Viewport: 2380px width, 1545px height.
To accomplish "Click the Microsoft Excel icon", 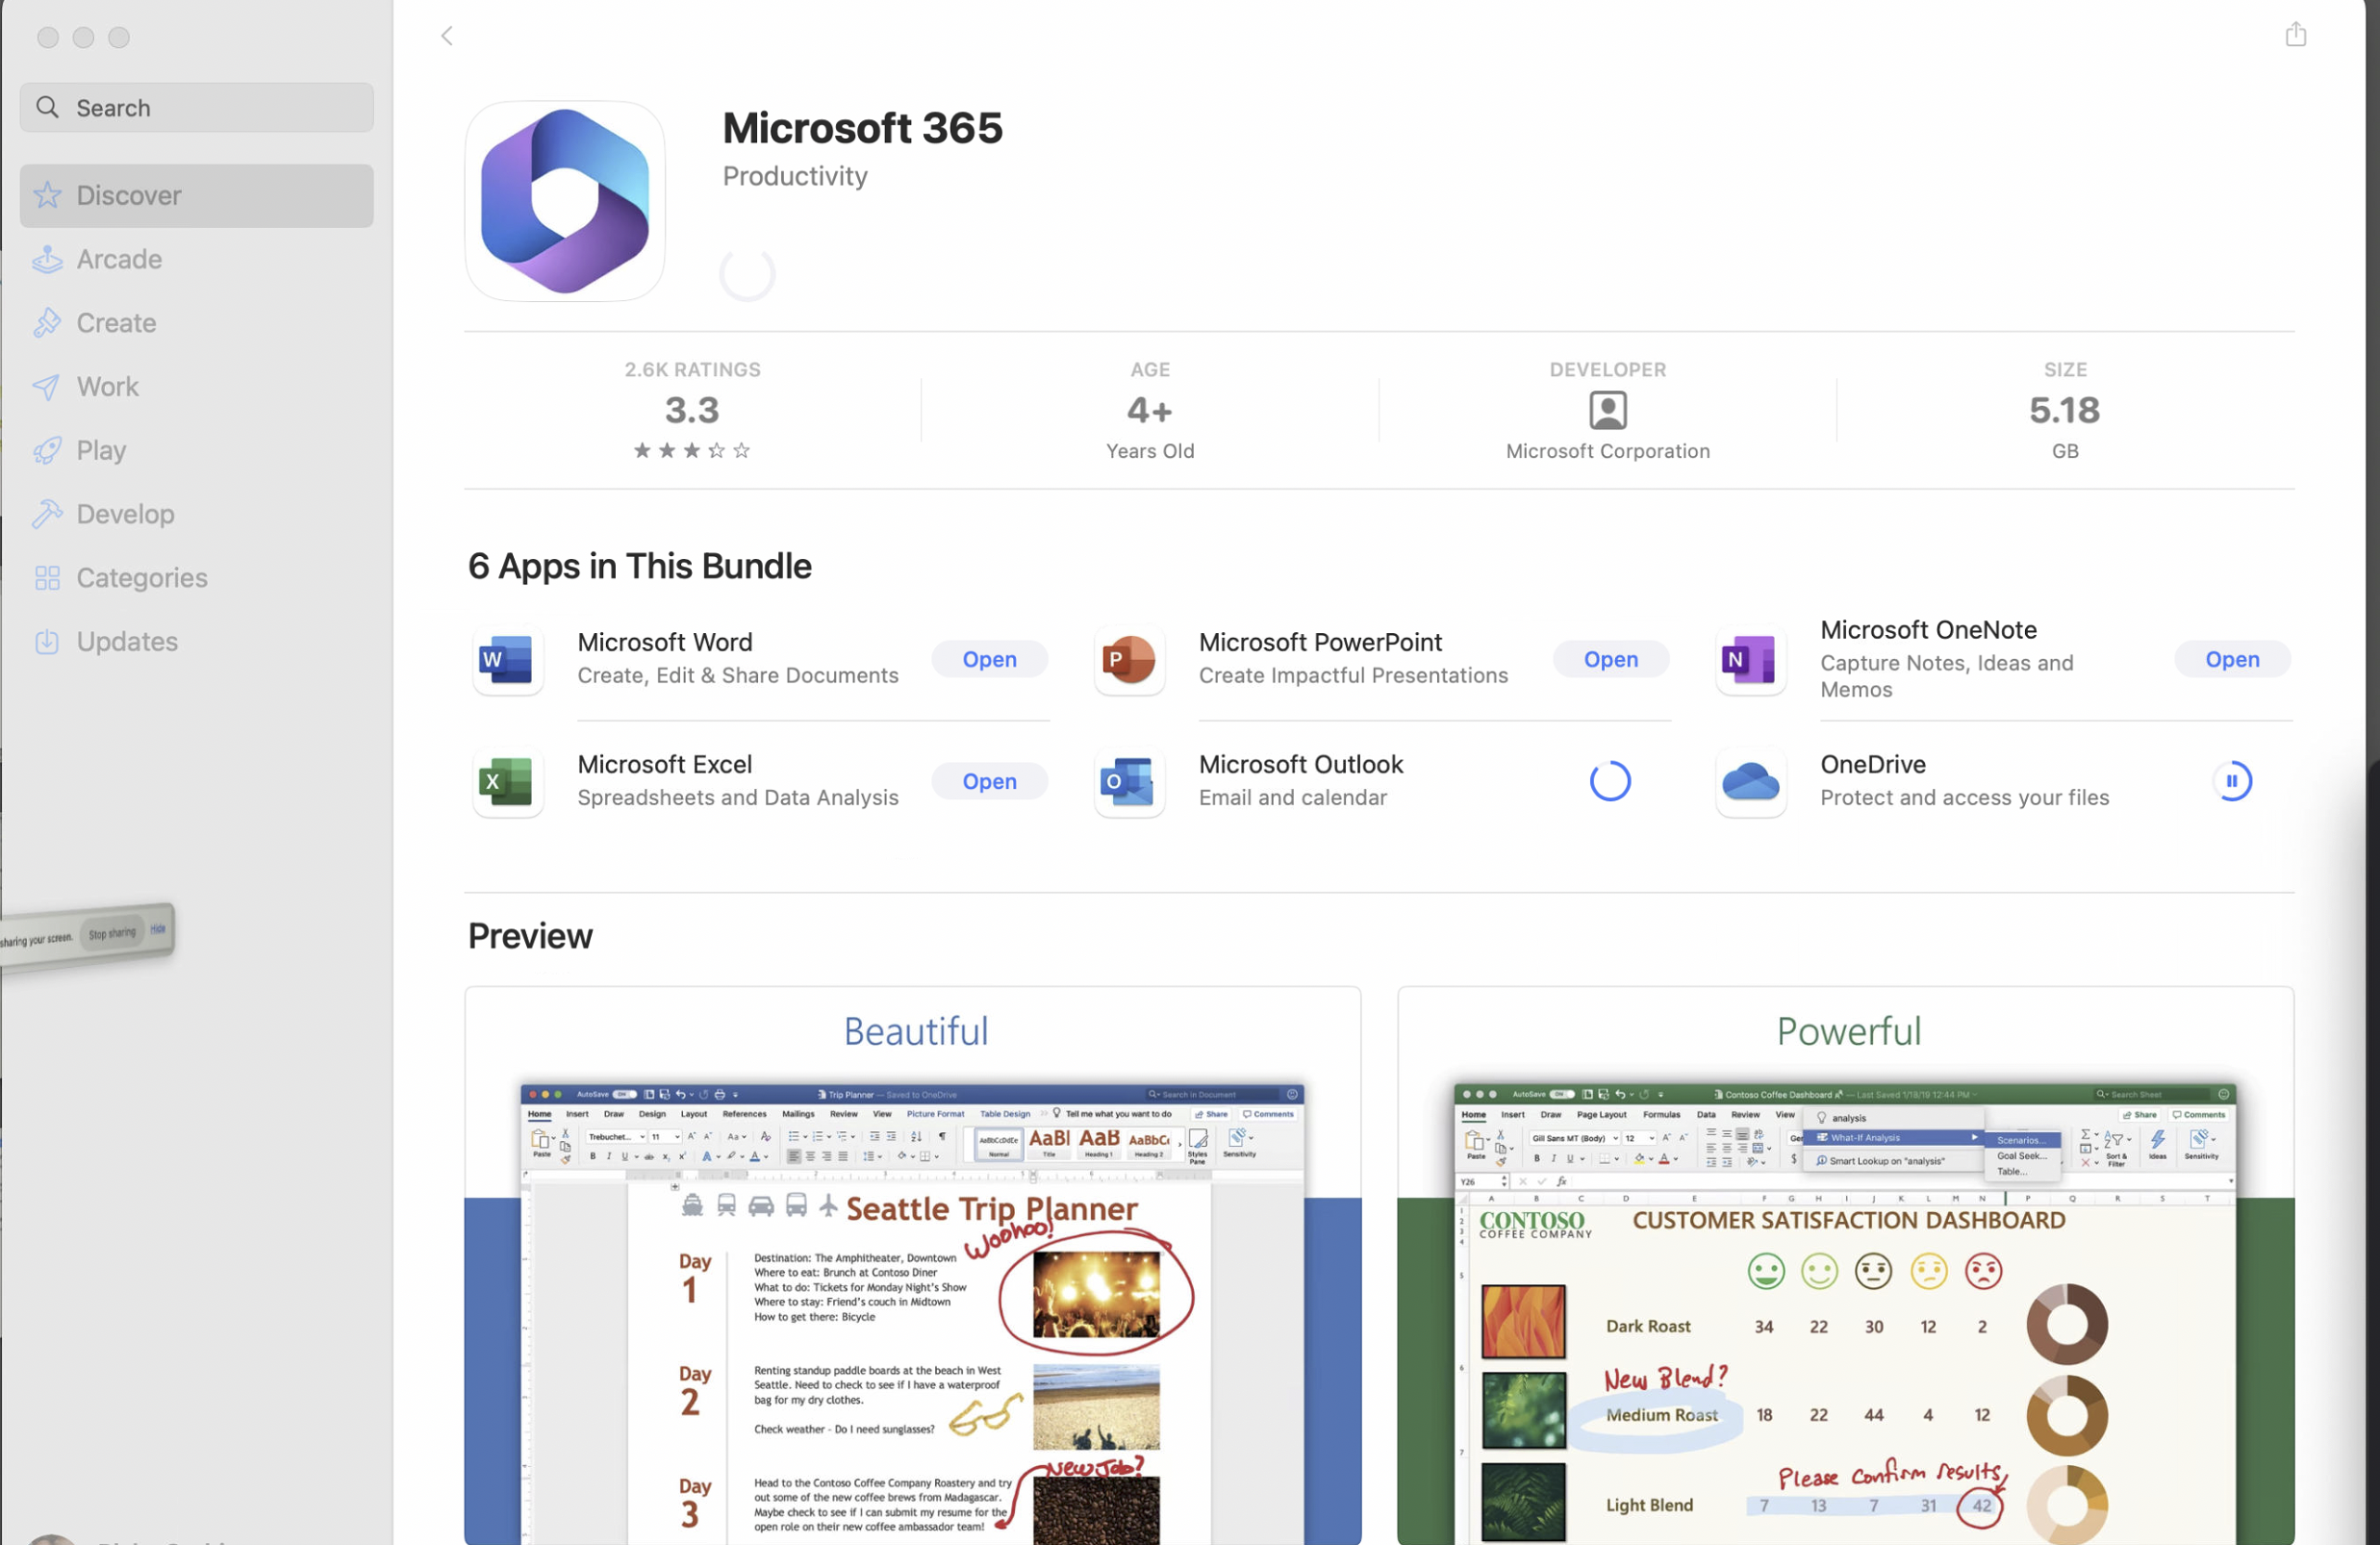I will pos(508,782).
